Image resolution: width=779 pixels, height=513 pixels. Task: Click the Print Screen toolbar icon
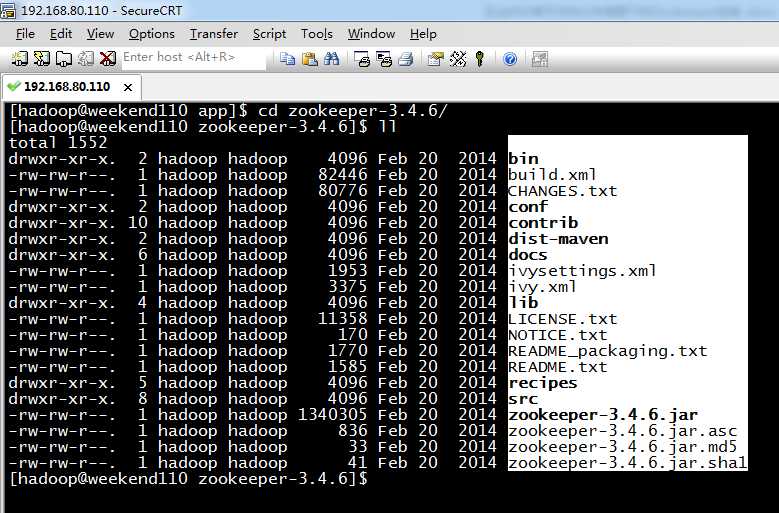pos(362,59)
